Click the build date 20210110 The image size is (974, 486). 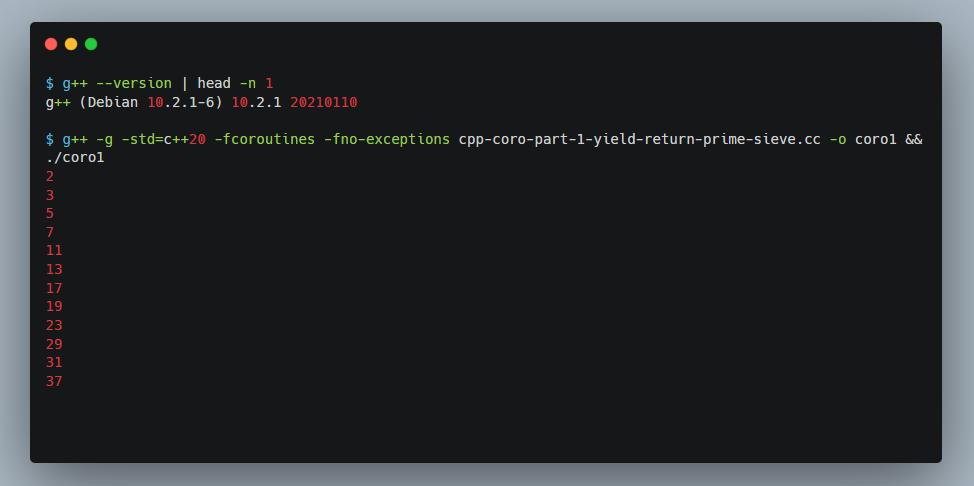tap(323, 102)
